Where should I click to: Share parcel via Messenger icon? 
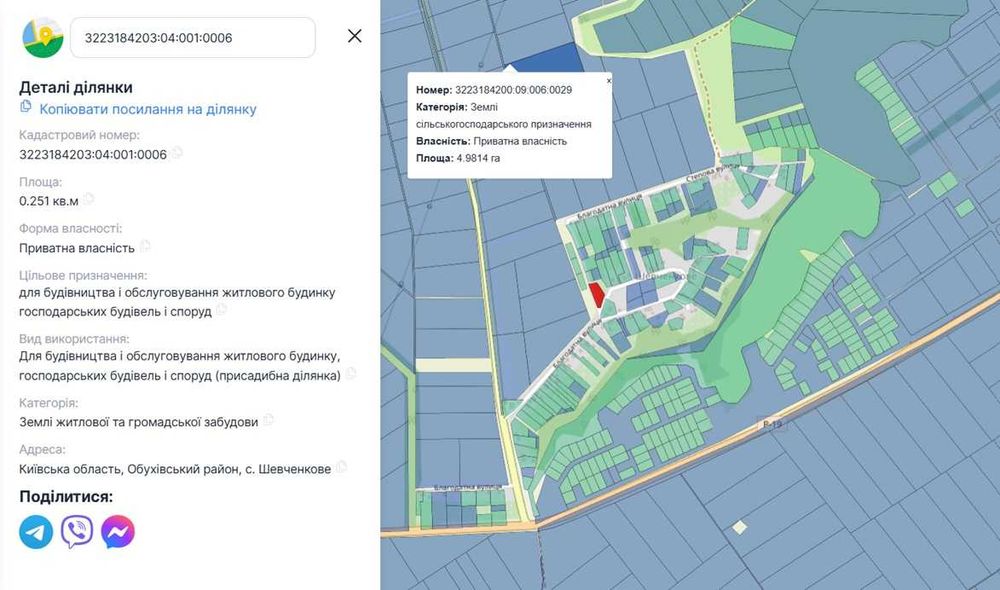pyautogui.click(x=118, y=531)
